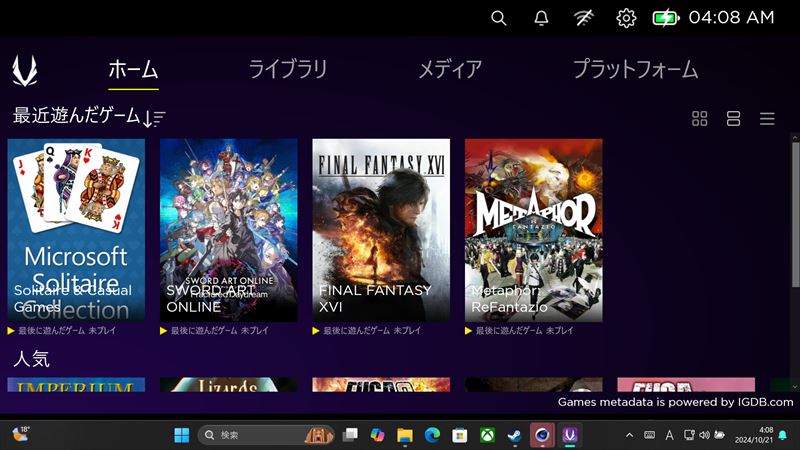800x450 pixels.
Task: Sort recently played games
Action: click(154, 119)
